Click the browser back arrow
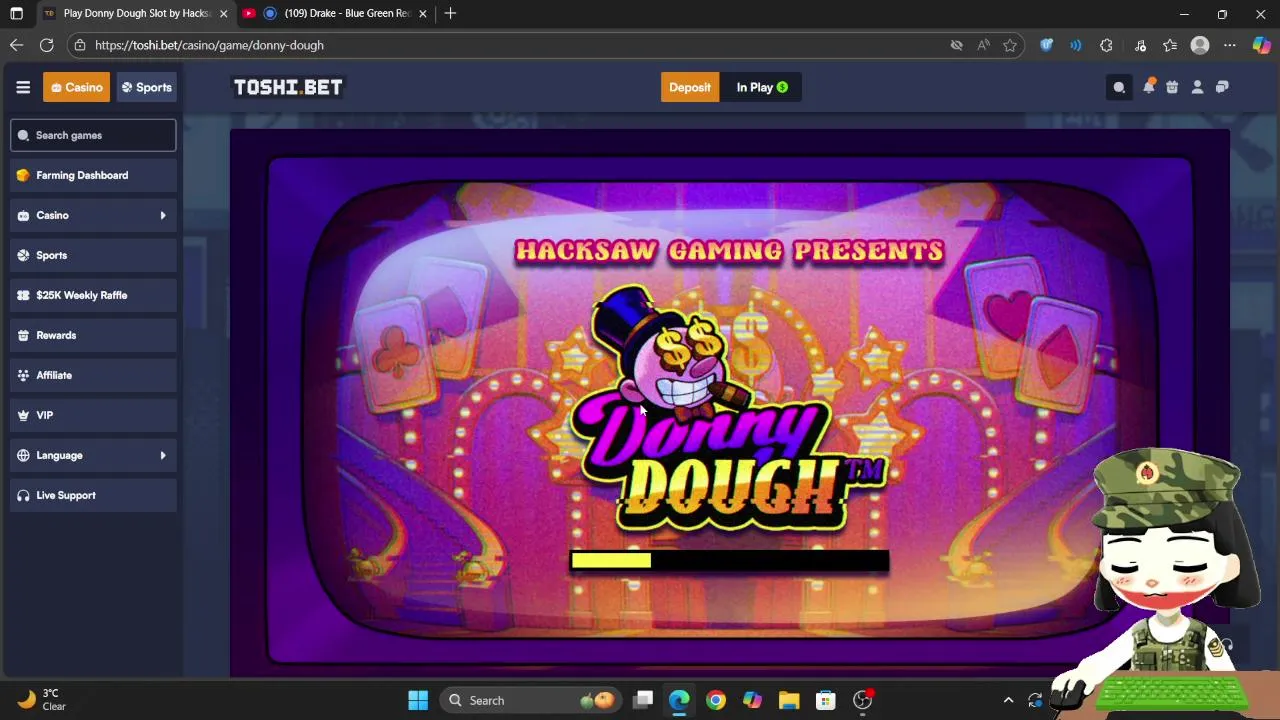 point(16,45)
